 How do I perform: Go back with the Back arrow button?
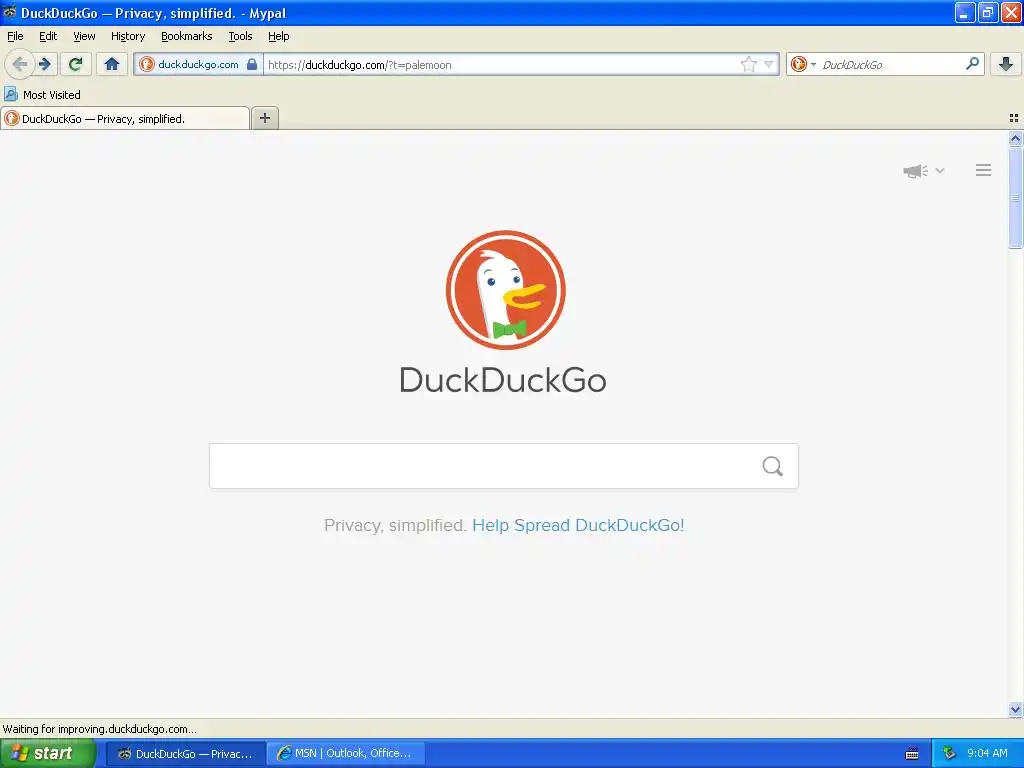(x=20, y=64)
